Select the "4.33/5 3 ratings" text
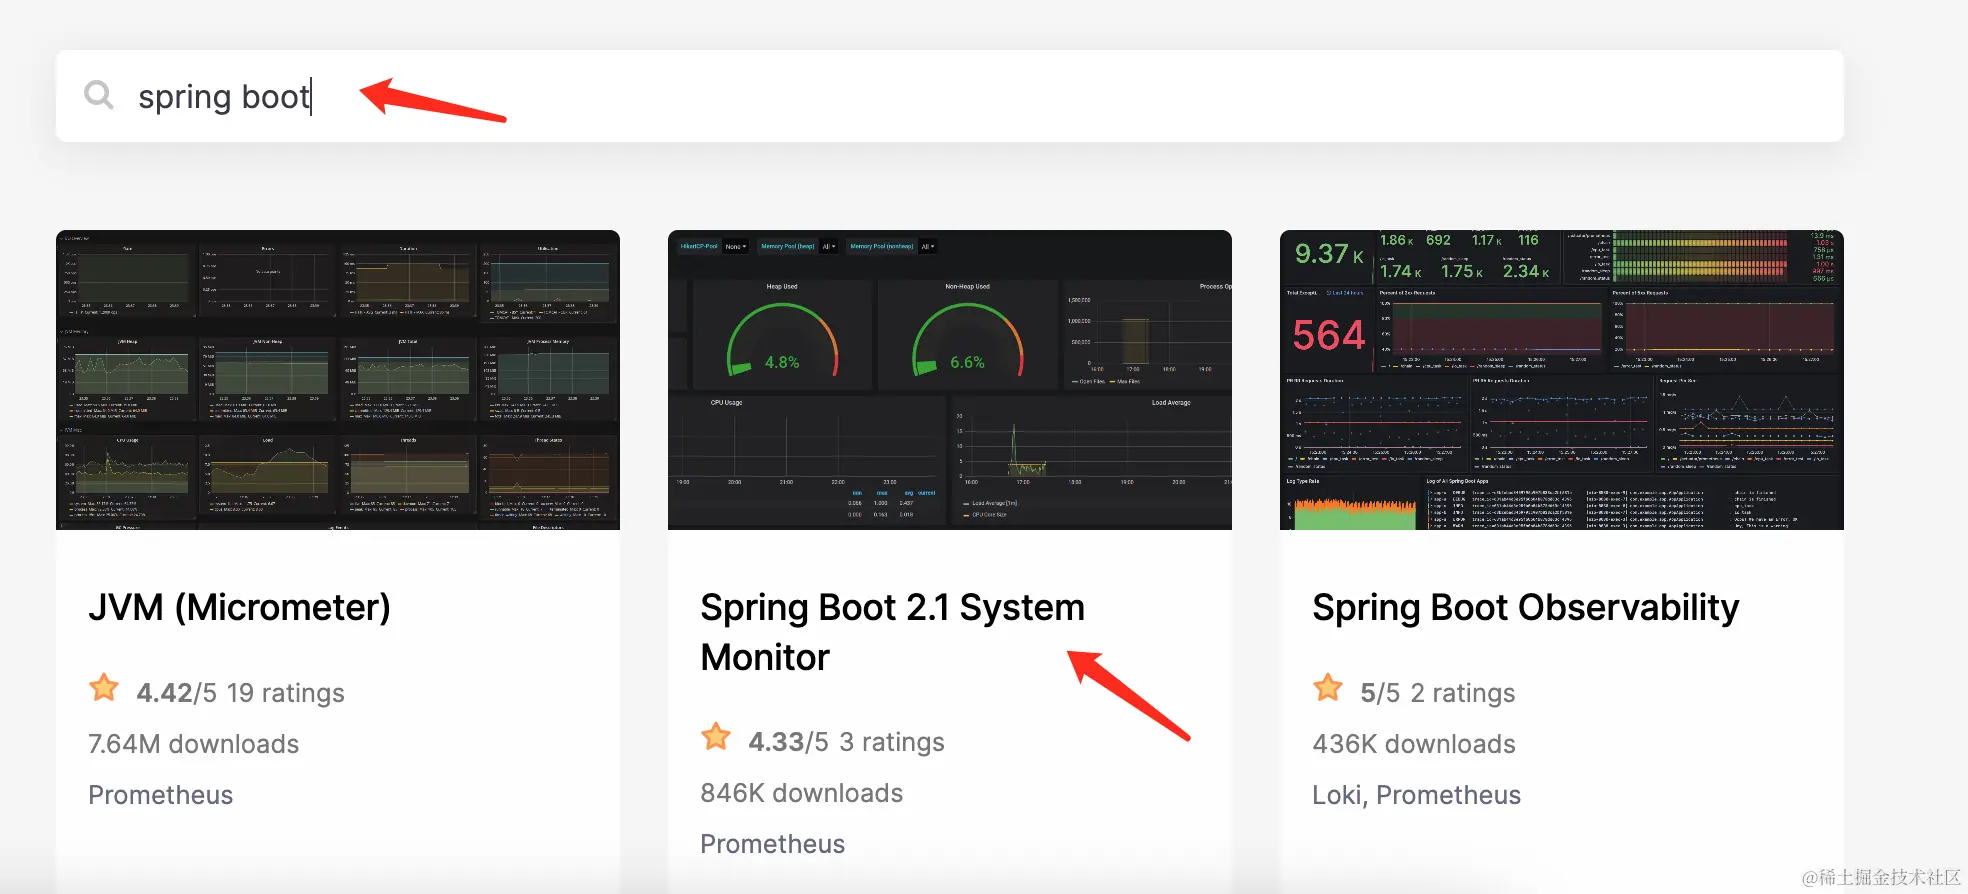 tap(846, 742)
